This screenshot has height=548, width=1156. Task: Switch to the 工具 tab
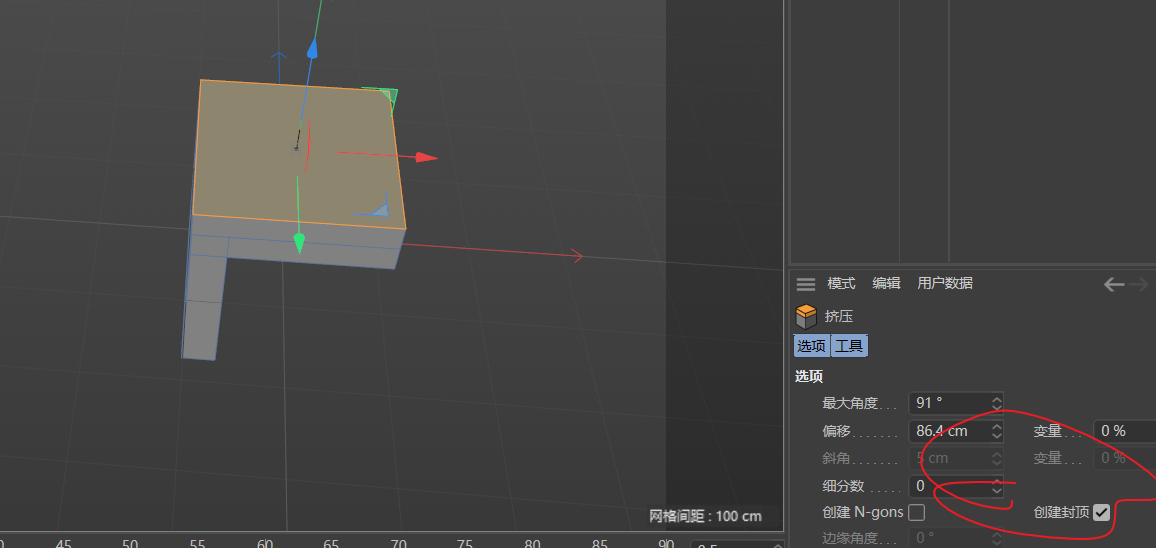click(x=849, y=346)
